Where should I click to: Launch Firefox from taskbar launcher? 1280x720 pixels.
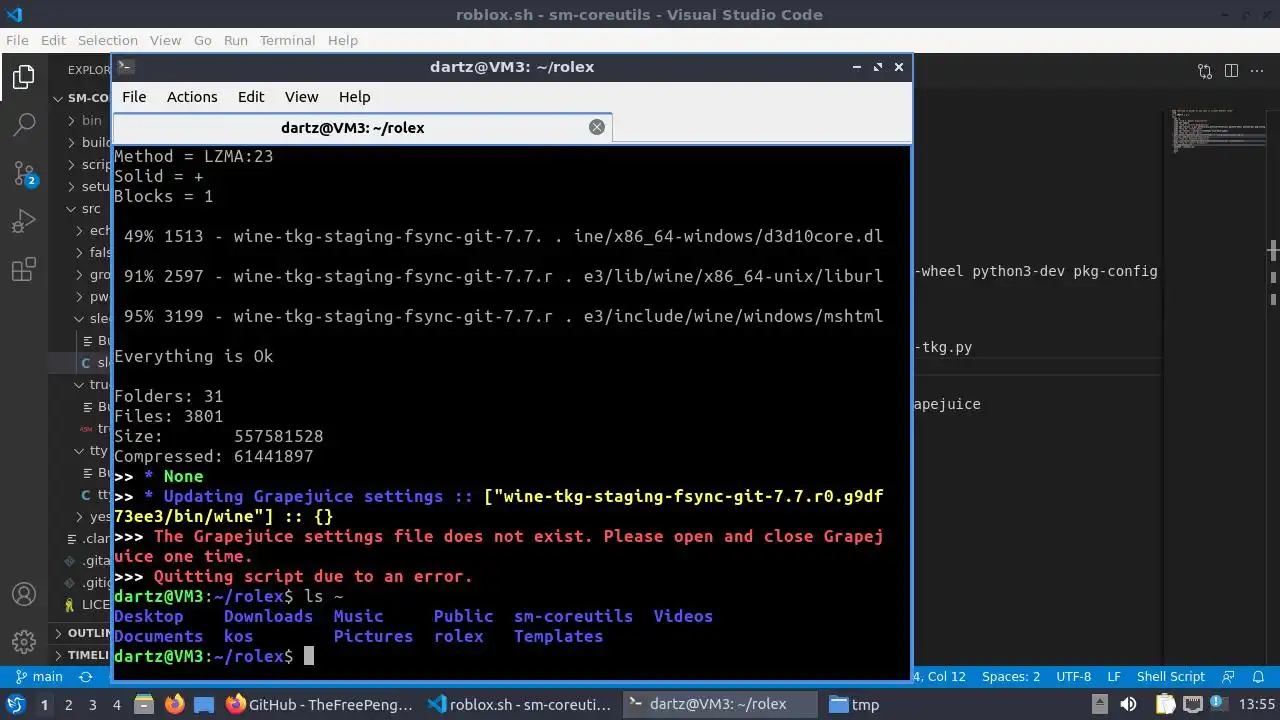point(174,704)
